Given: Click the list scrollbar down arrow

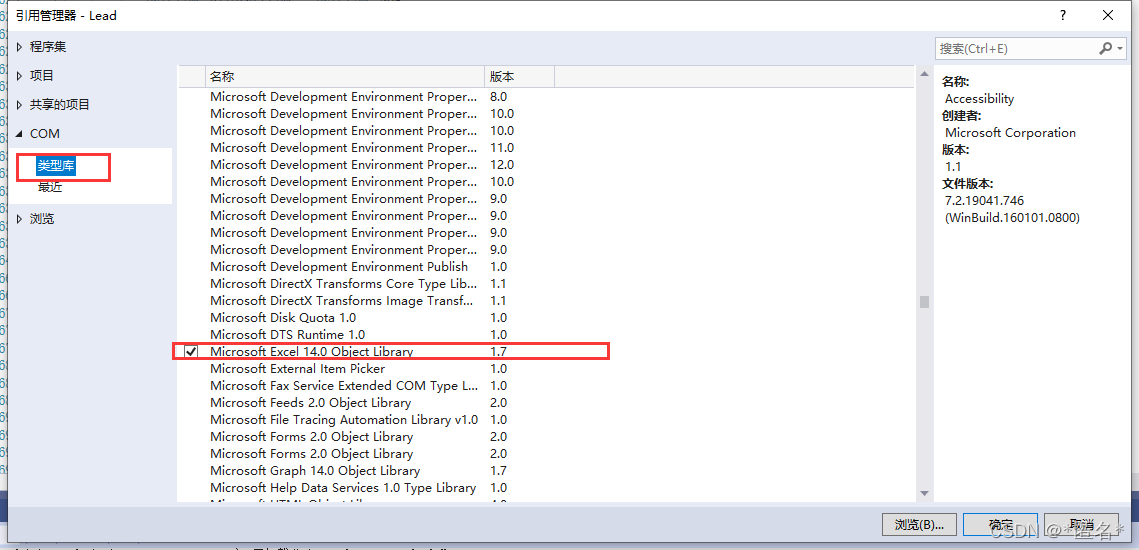Looking at the screenshot, I should [924, 493].
